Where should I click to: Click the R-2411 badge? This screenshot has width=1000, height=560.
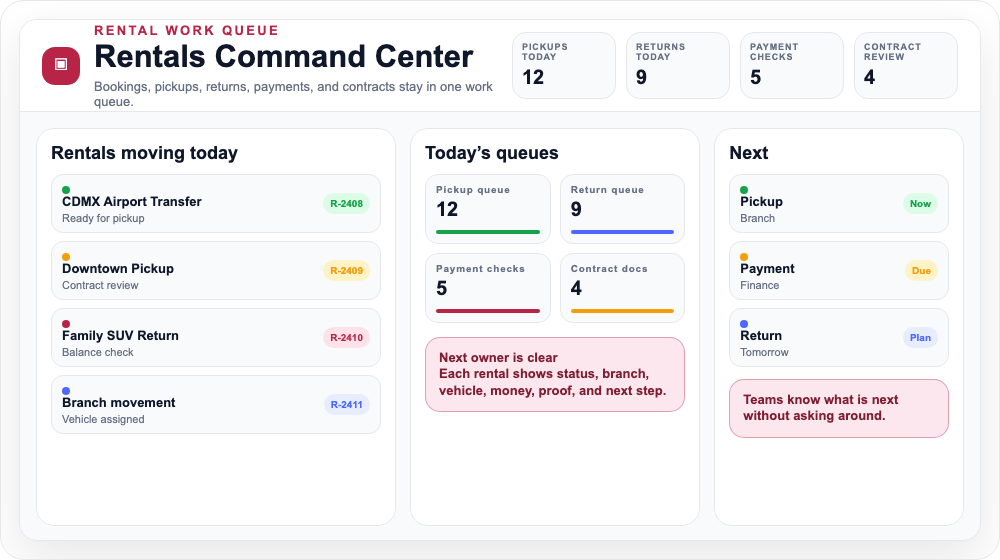coord(346,404)
